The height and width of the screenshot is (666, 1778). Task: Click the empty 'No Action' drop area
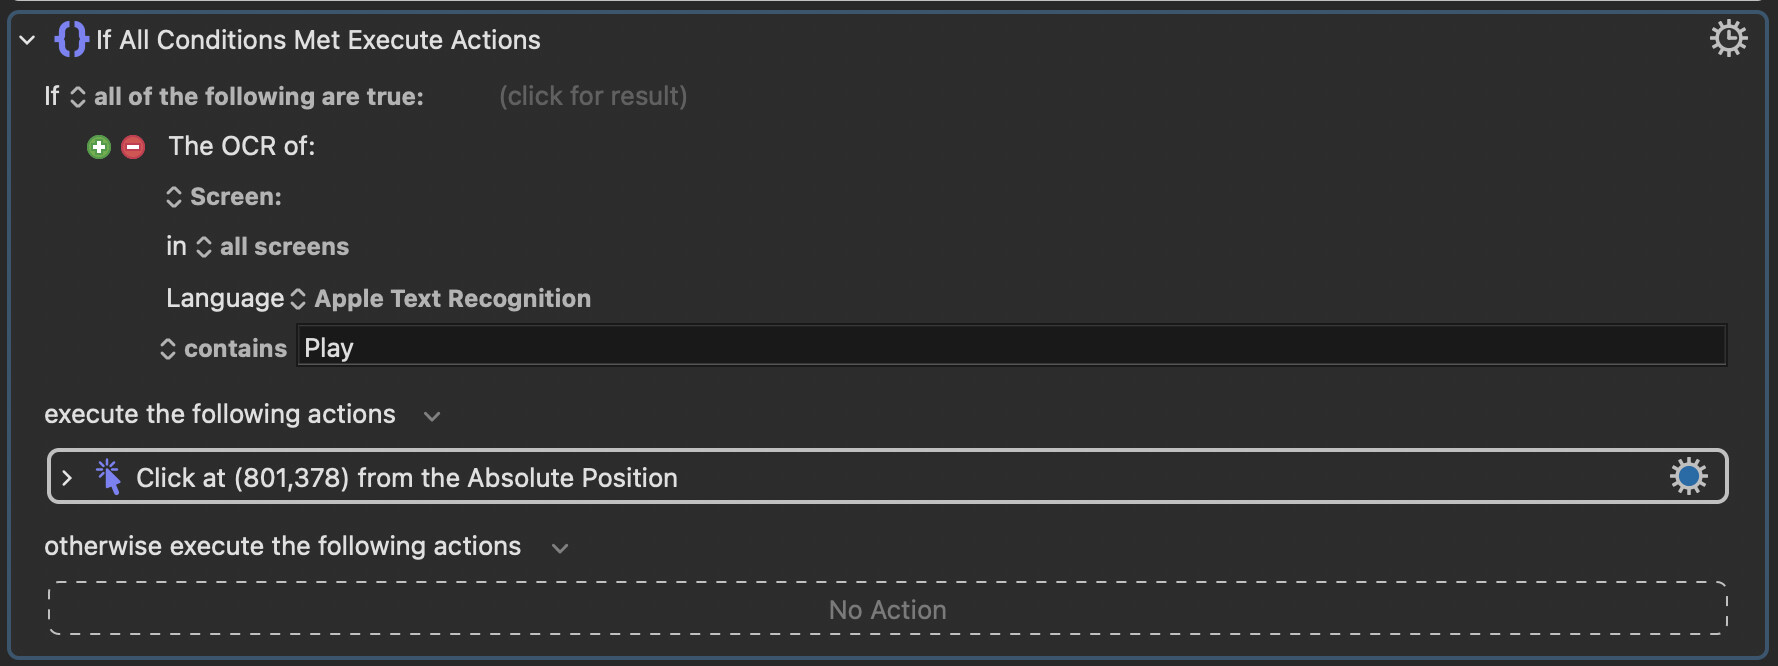point(887,609)
